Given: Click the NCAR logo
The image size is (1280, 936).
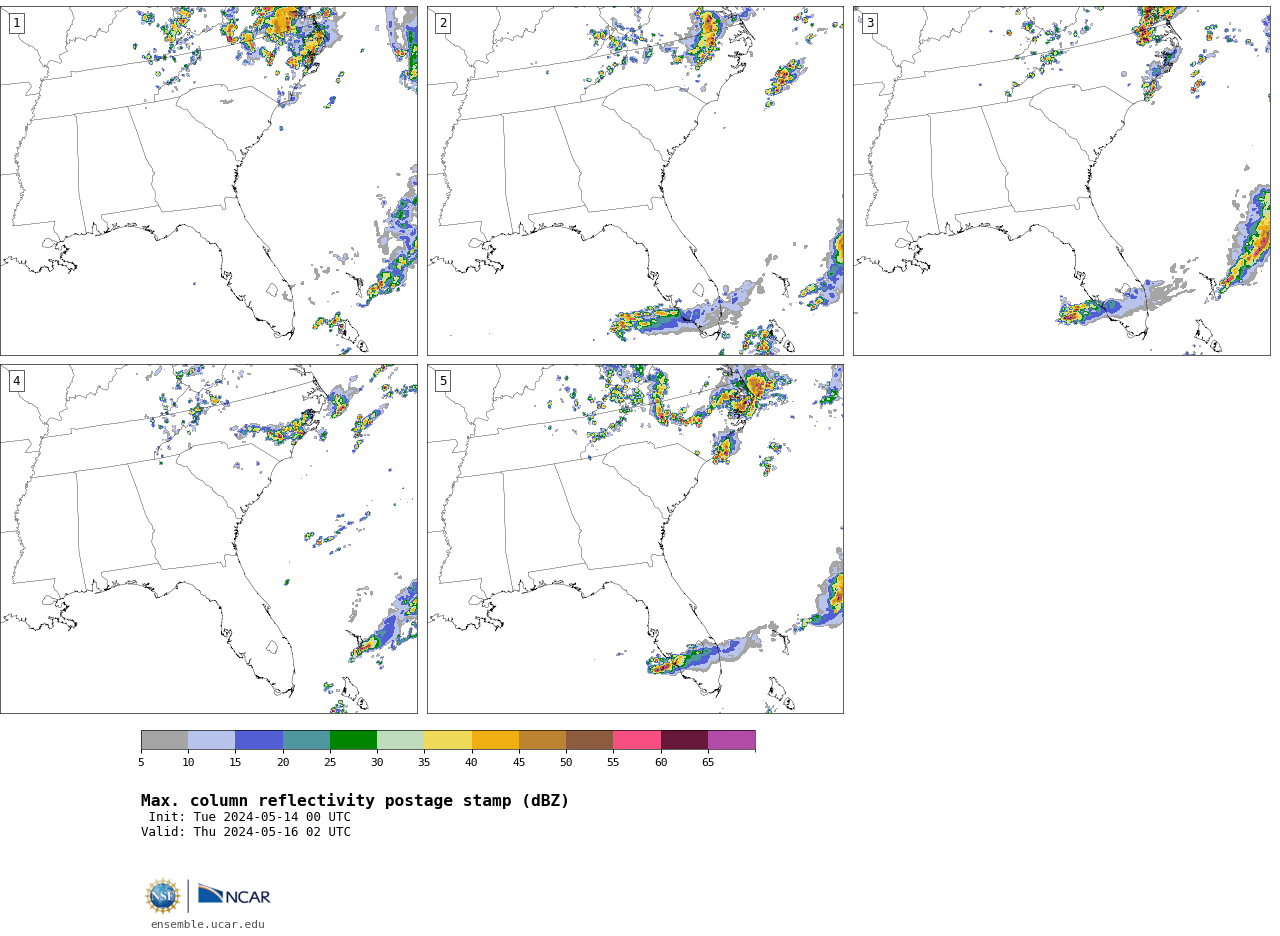Looking at the screenshot, I should coord(234,895).
